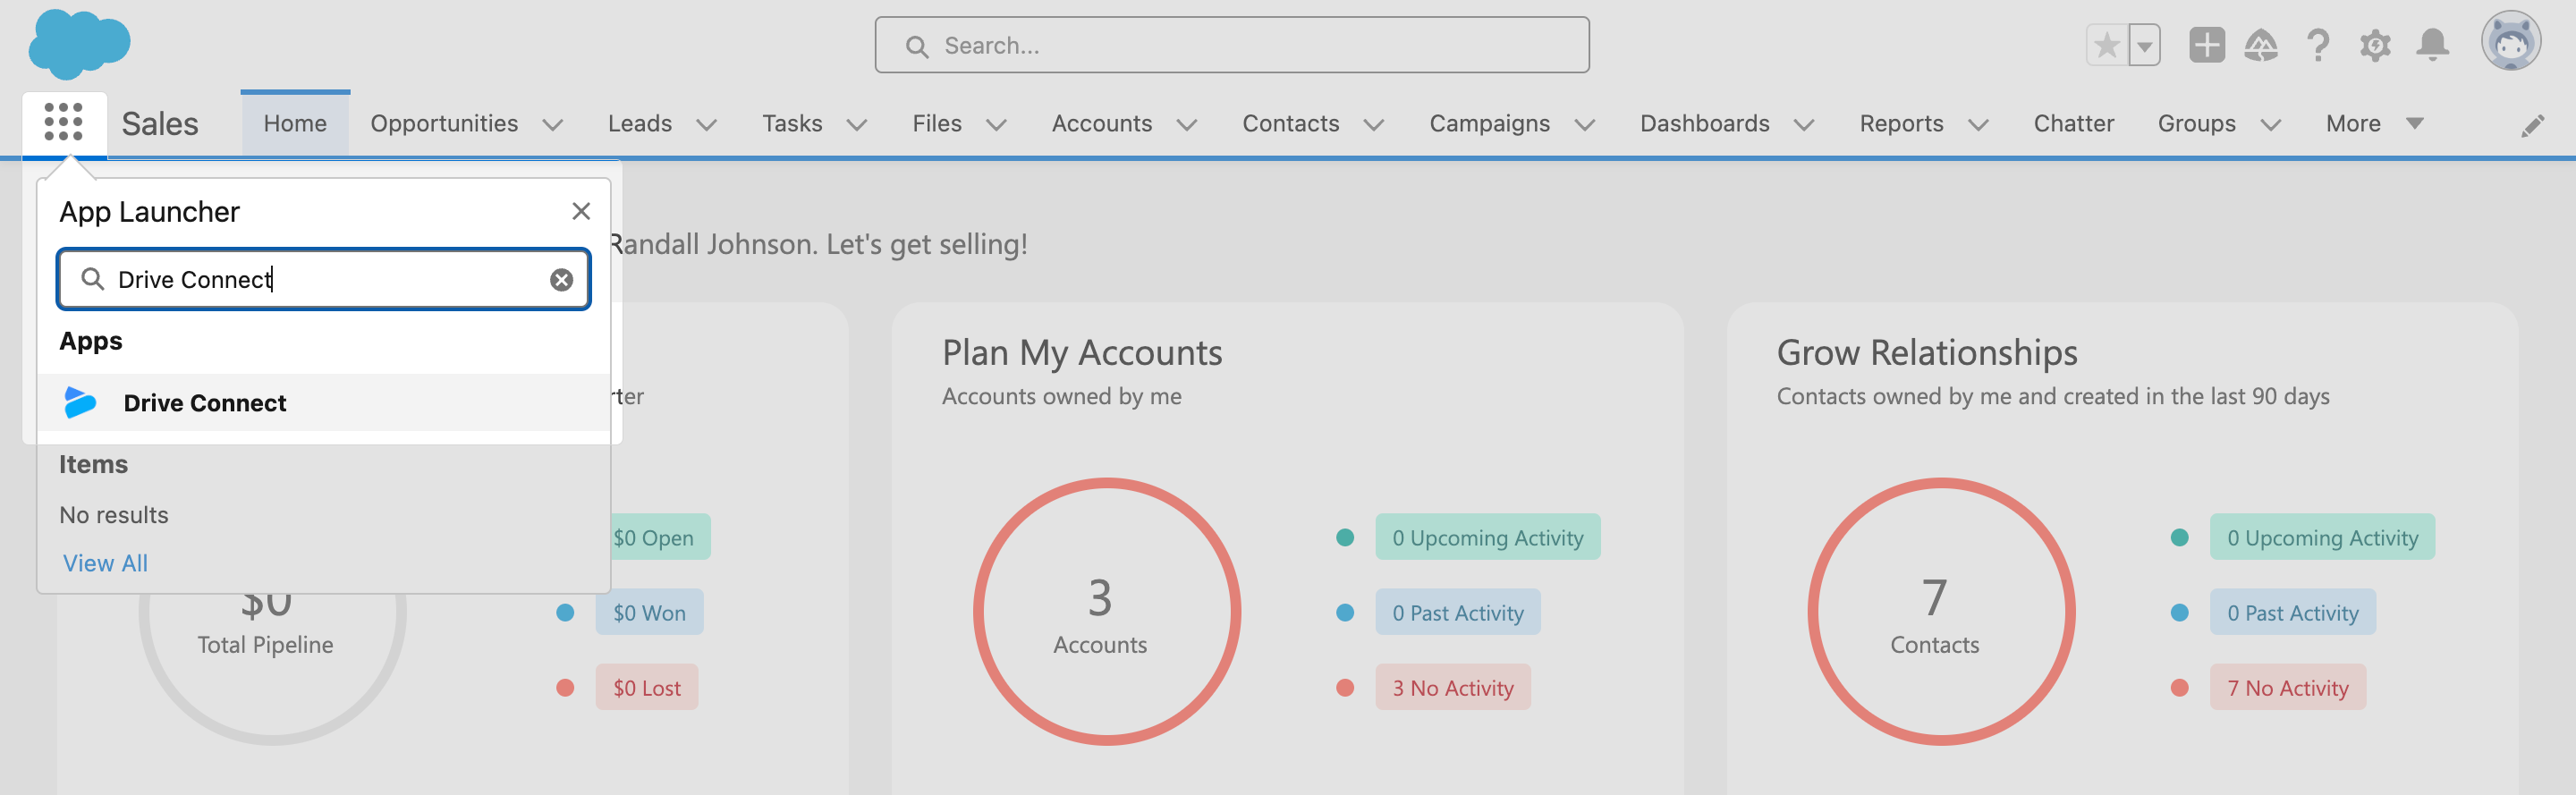Click the View All link
This screenshot has height=795, width=2576.
tap(105, 563)
